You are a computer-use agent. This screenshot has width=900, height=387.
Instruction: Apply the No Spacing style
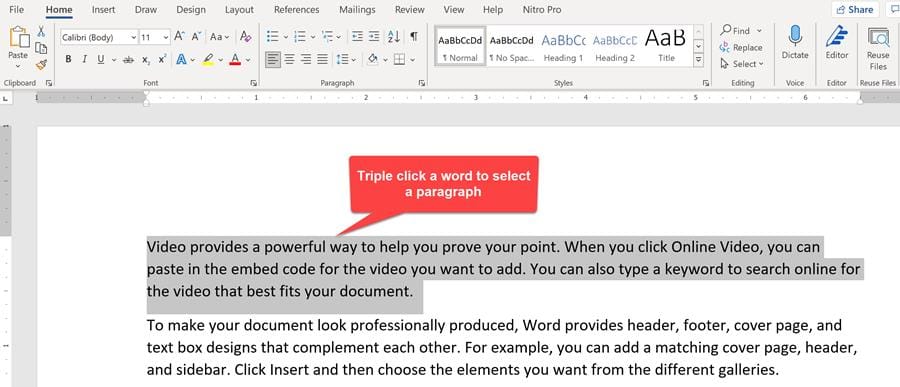[x=511, y=47]
